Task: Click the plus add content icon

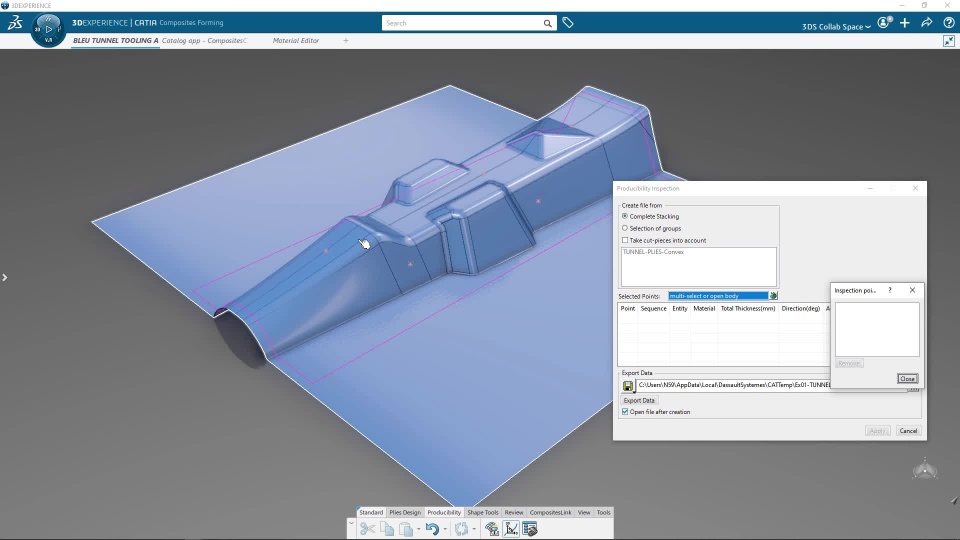Action: tap(905, 23)
